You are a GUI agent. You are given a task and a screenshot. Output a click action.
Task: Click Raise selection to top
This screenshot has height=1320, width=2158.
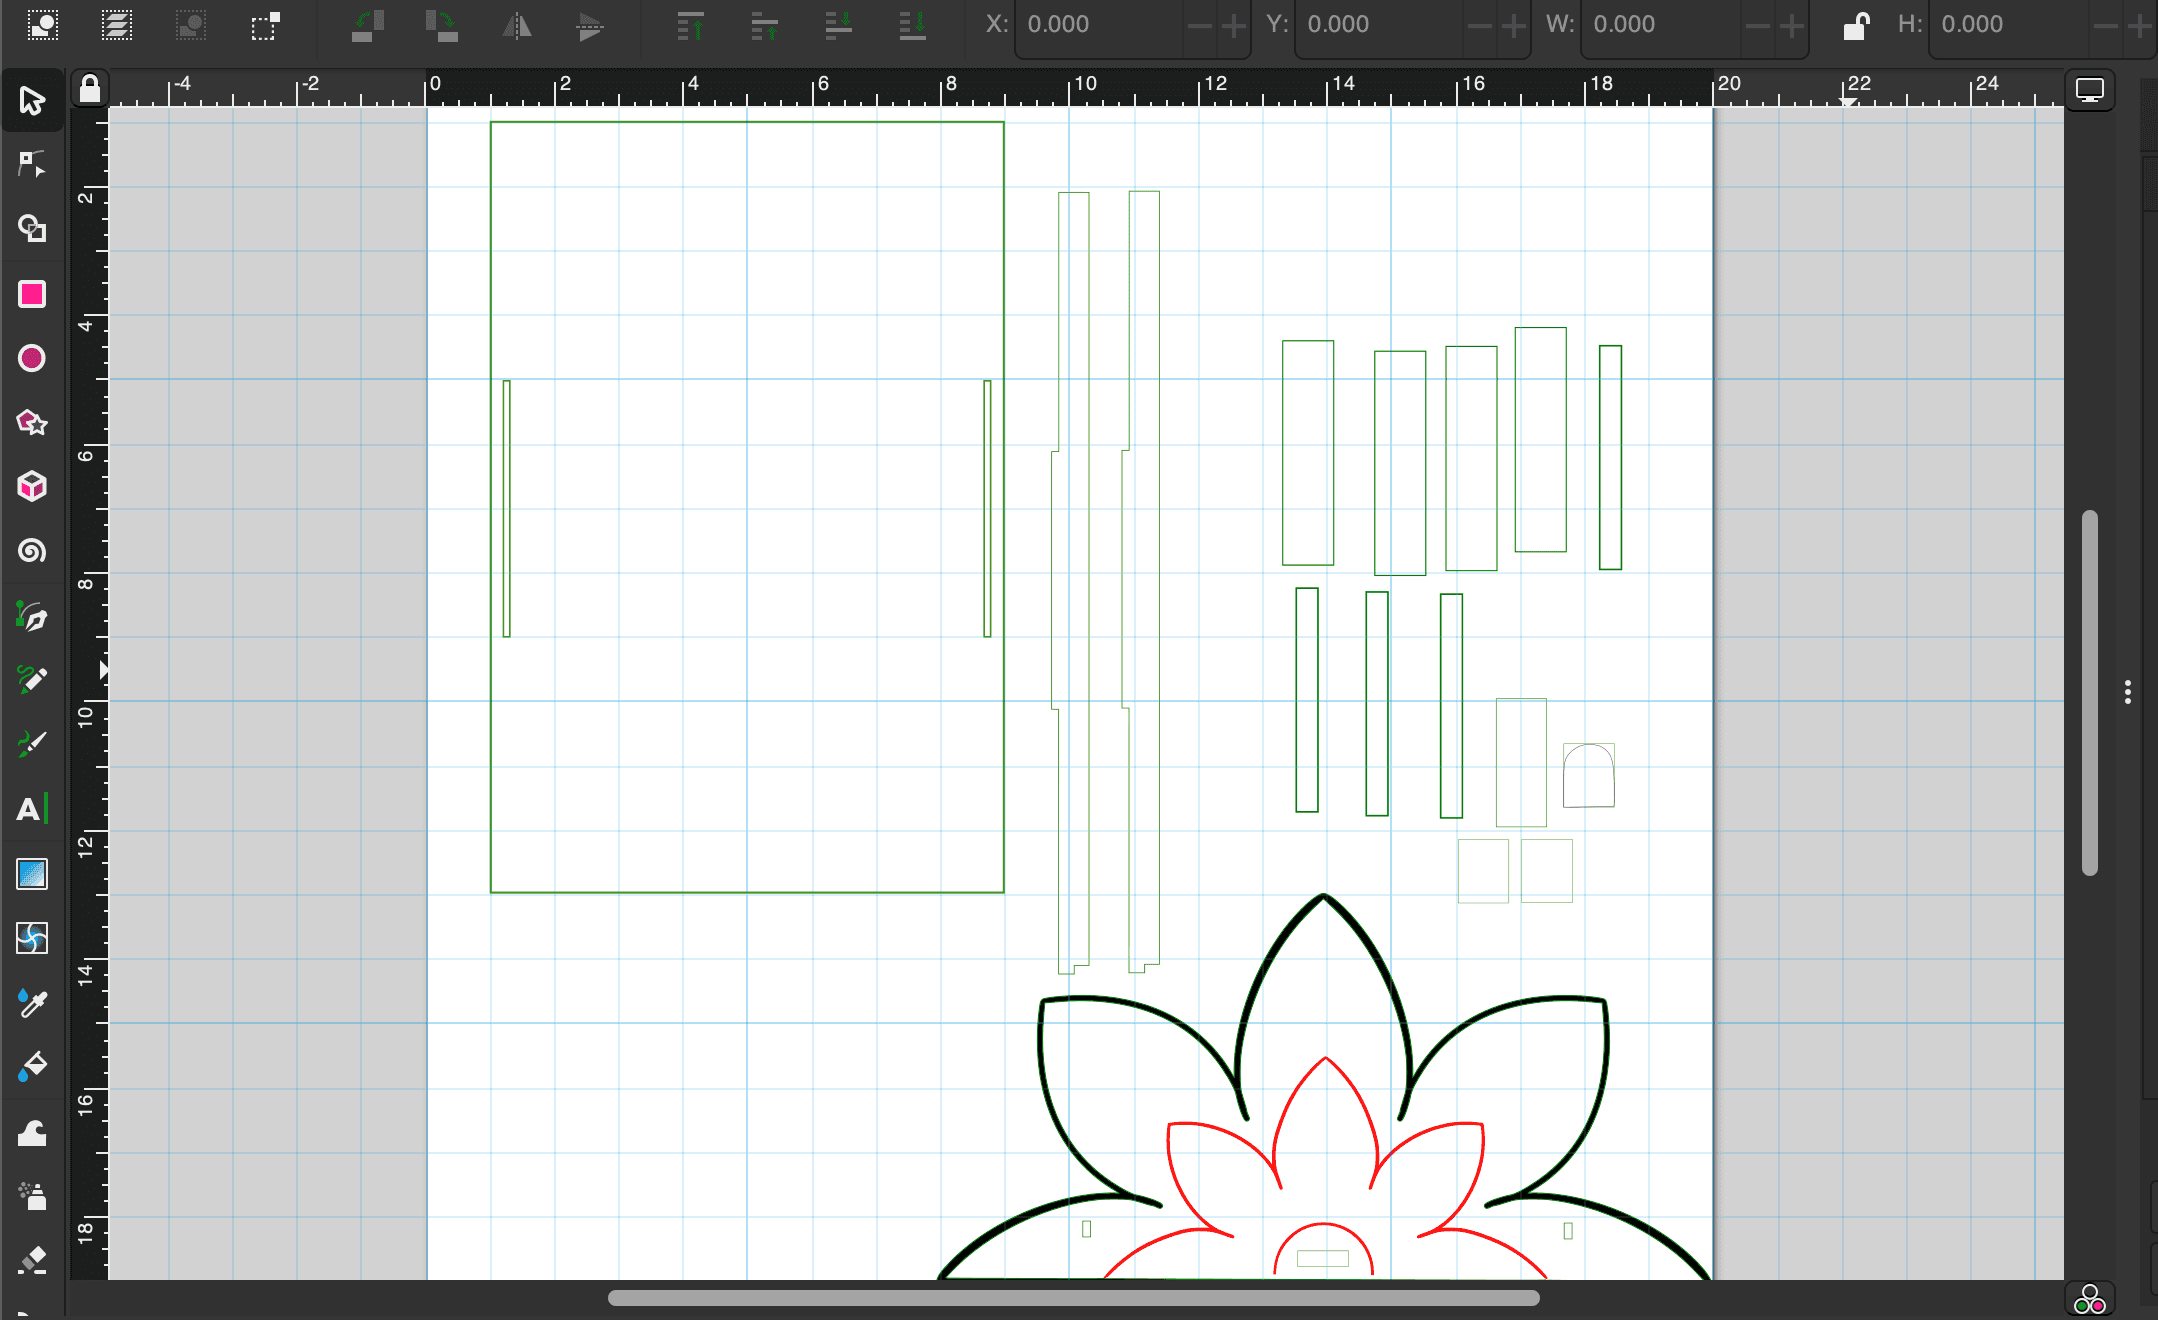tap(690, 25)
